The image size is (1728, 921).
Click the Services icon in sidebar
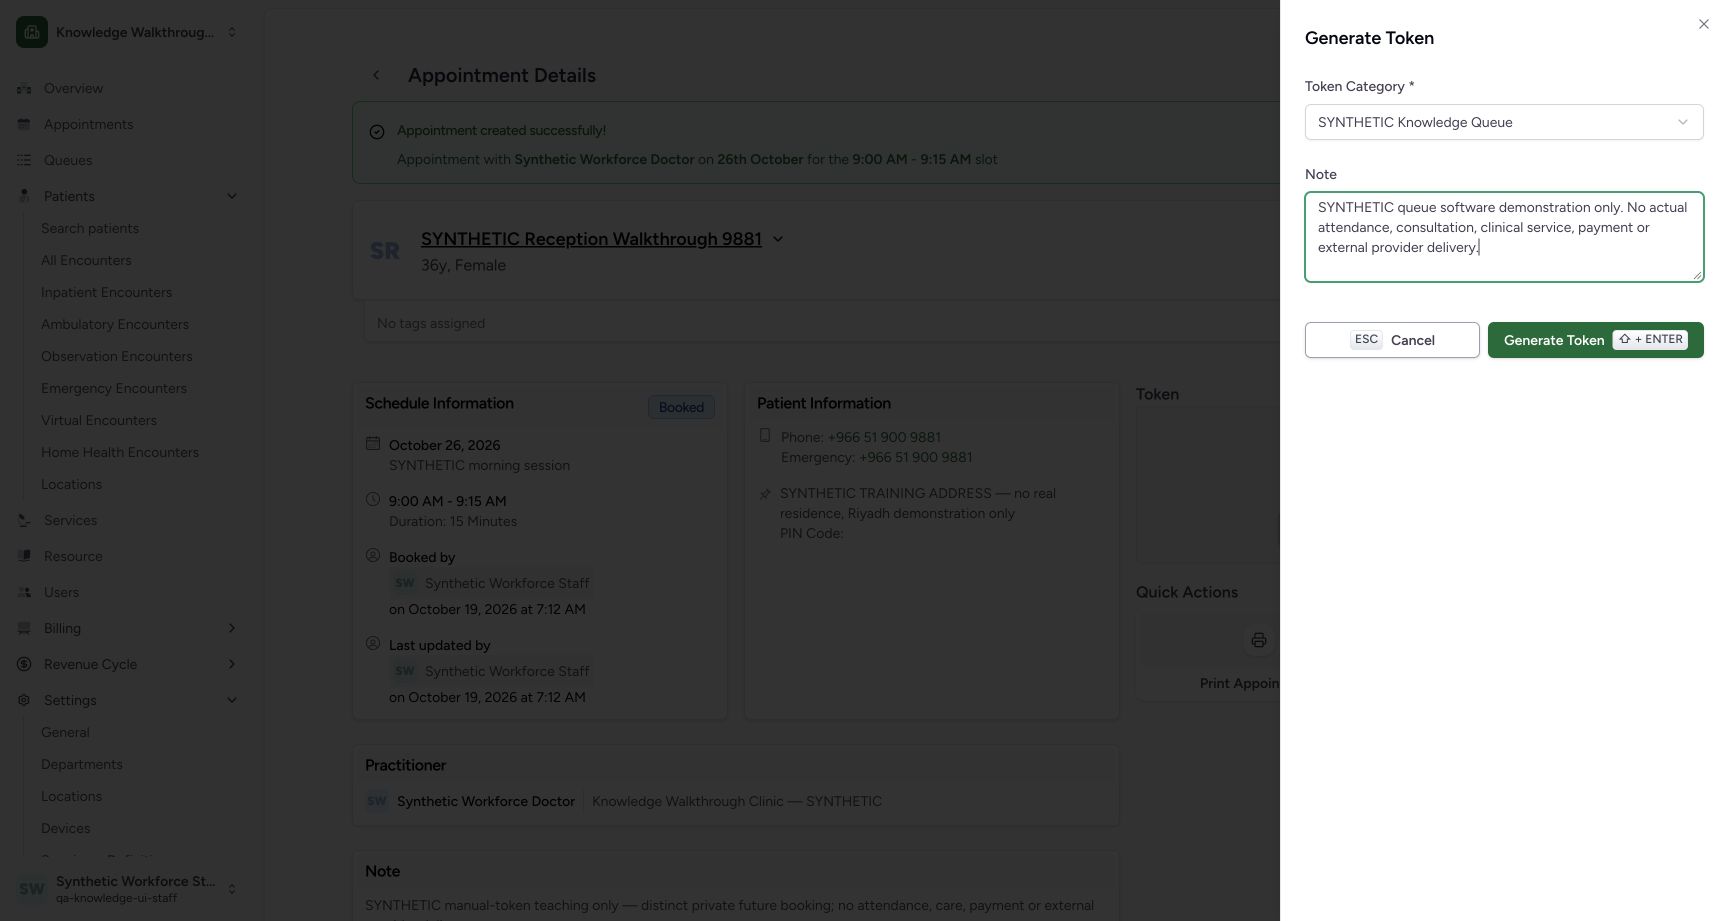[24, 520]
